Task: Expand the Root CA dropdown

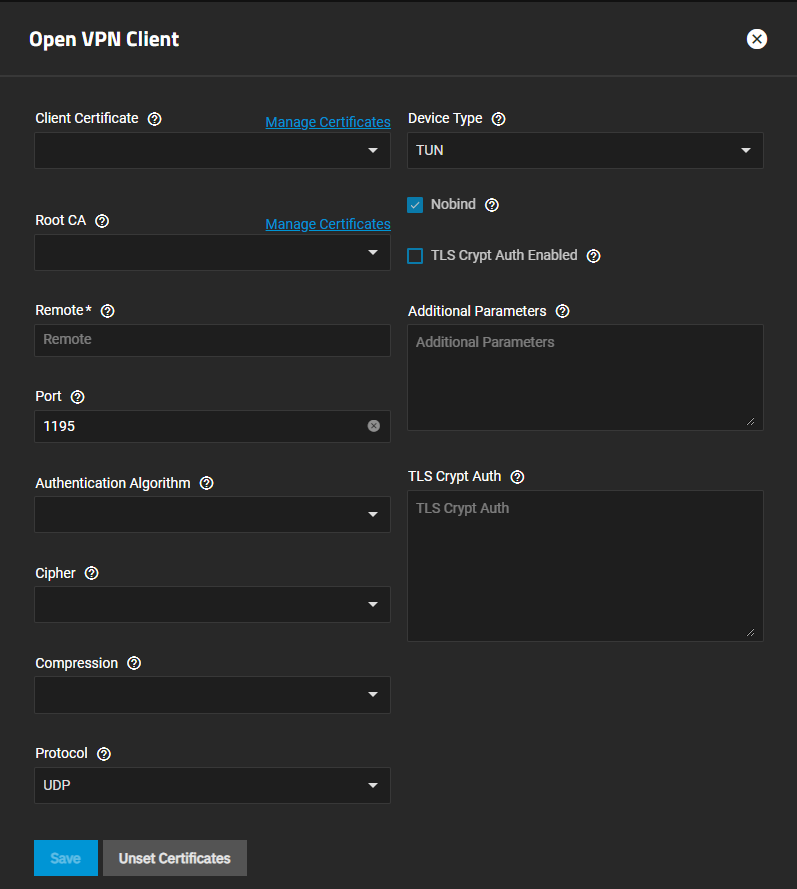Action: (x=213, y=252)
